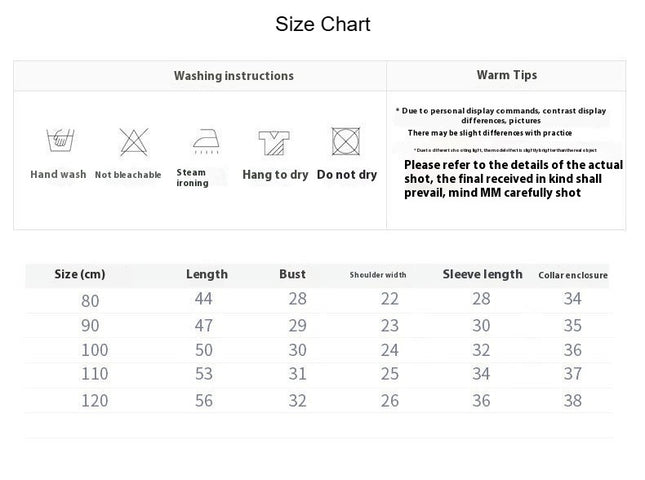Click the Size Chart title
Image resolution: width=645 pixels, height=480 pixels.
pyautogui.click(x=323, y=24)
